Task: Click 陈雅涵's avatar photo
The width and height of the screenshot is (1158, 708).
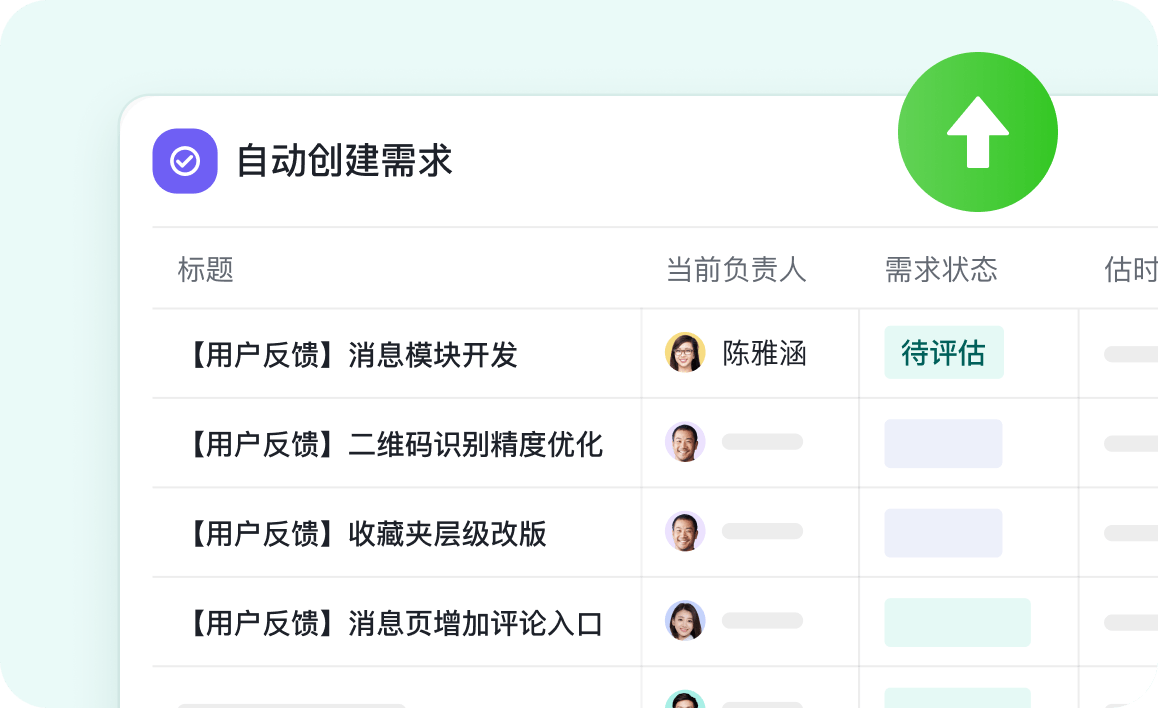Action: click(685, 353)
